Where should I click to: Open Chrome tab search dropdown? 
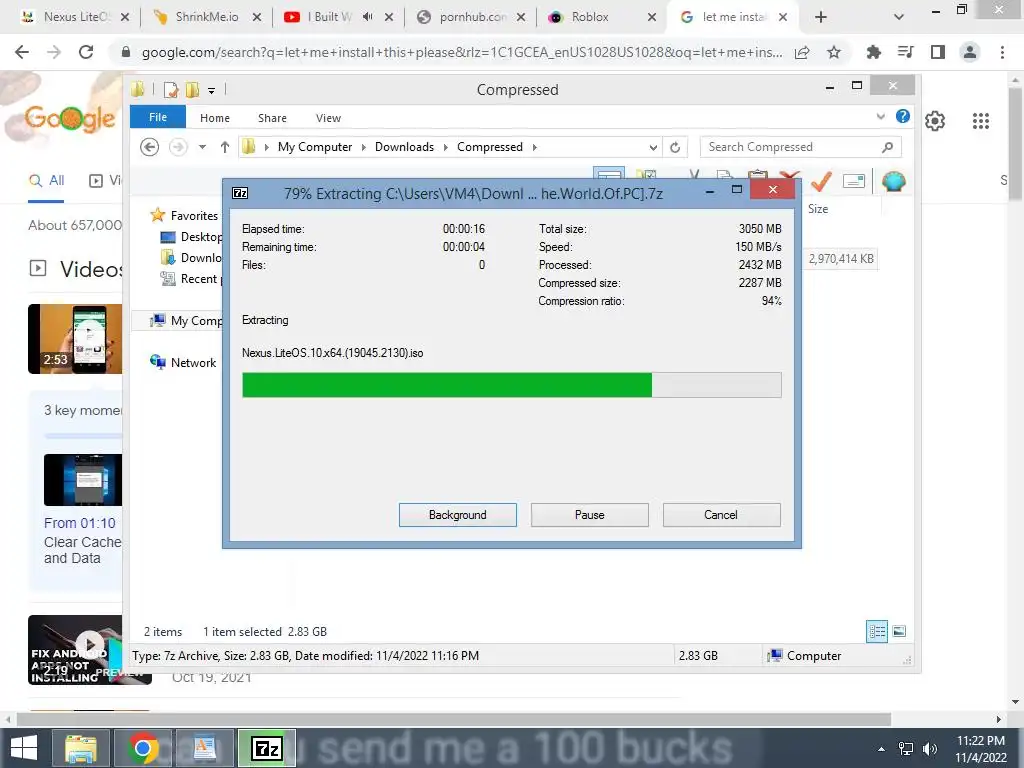(x=899, y=17)
